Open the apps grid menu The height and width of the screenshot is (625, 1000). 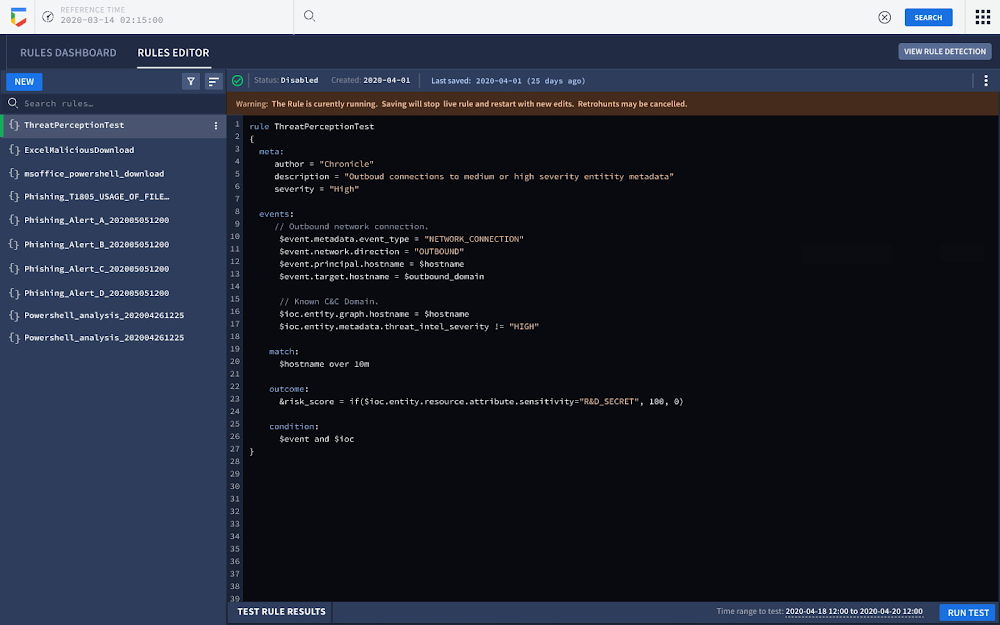(x=983, y=17)
